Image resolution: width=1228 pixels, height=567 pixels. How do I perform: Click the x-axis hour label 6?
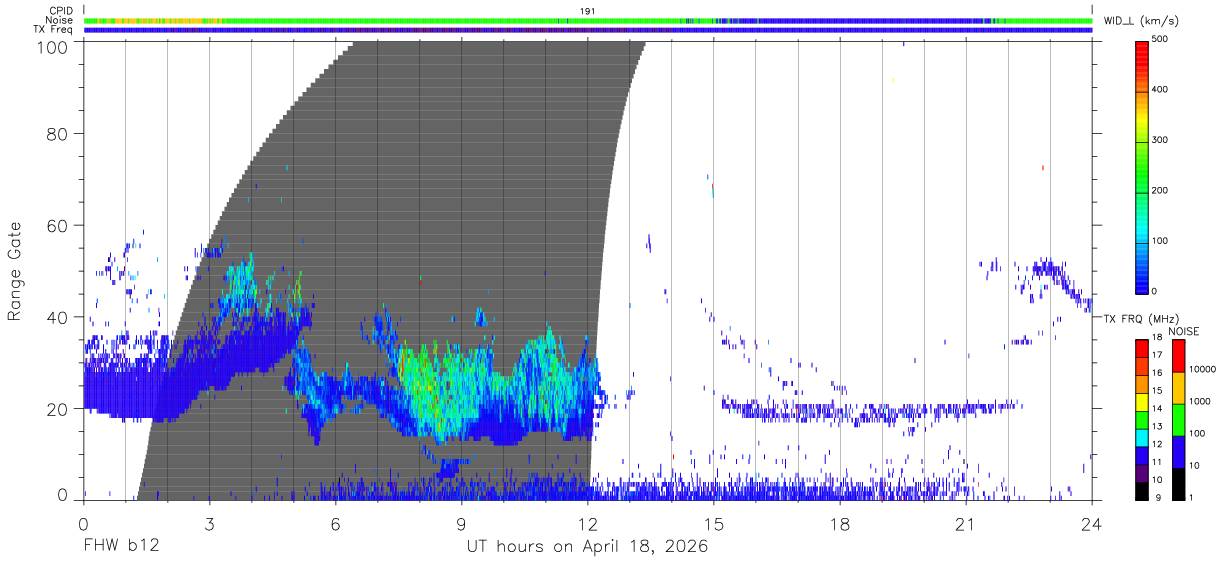[x=336, y=523]
